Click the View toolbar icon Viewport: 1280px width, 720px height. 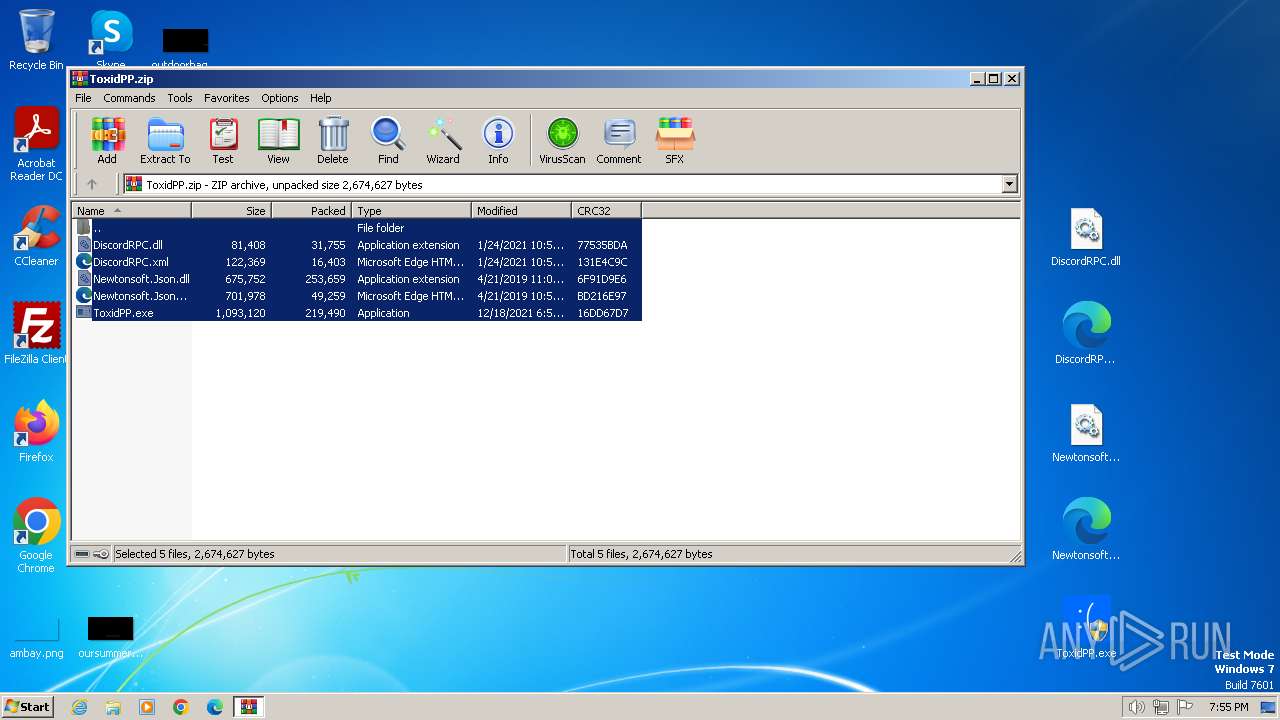pos(278,140)
